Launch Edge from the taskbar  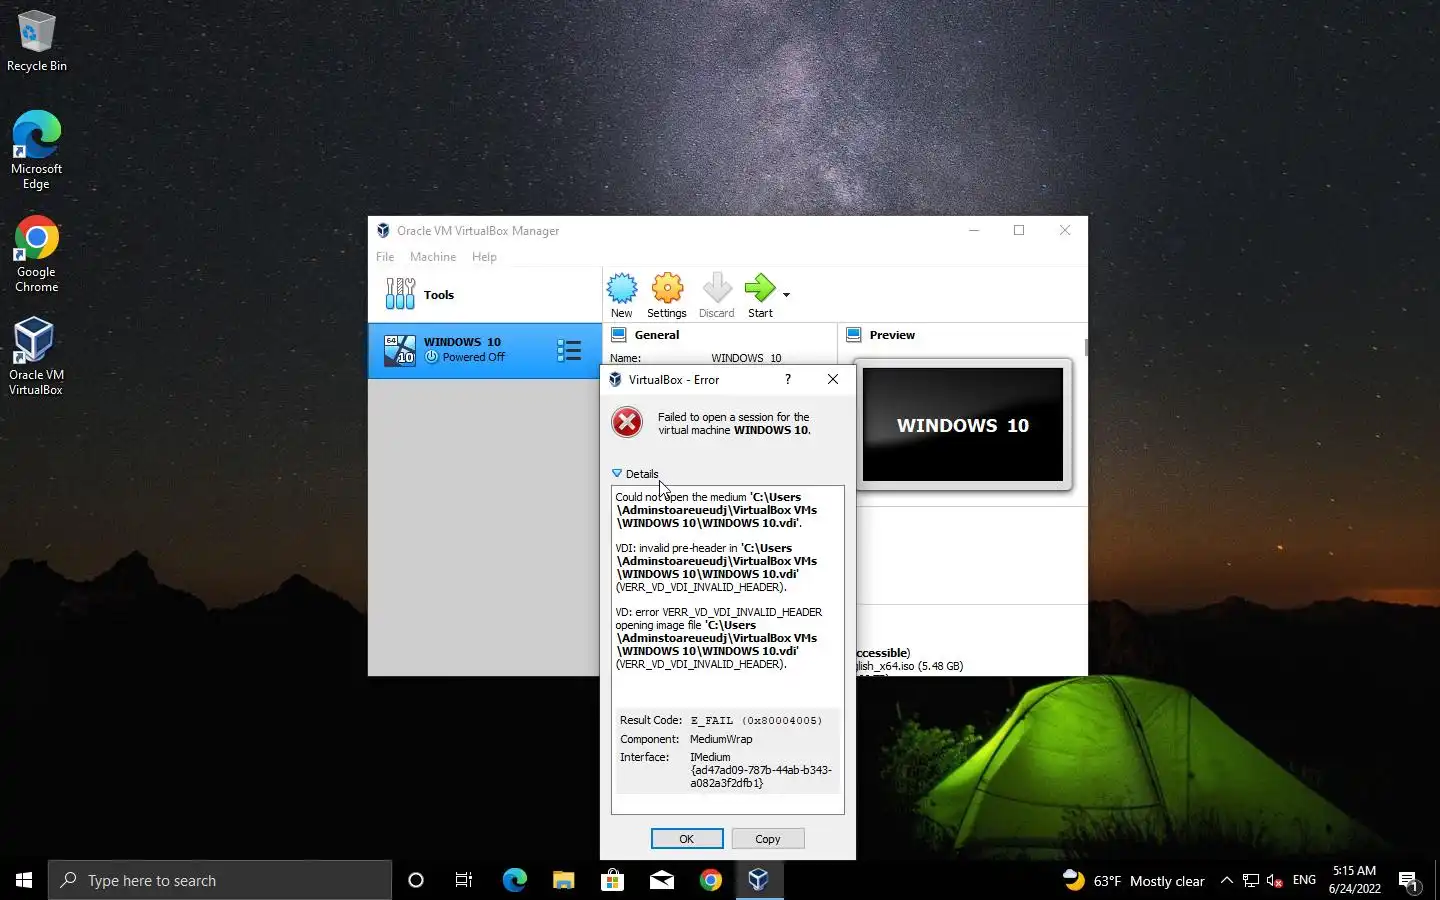[x=514, y=880]
